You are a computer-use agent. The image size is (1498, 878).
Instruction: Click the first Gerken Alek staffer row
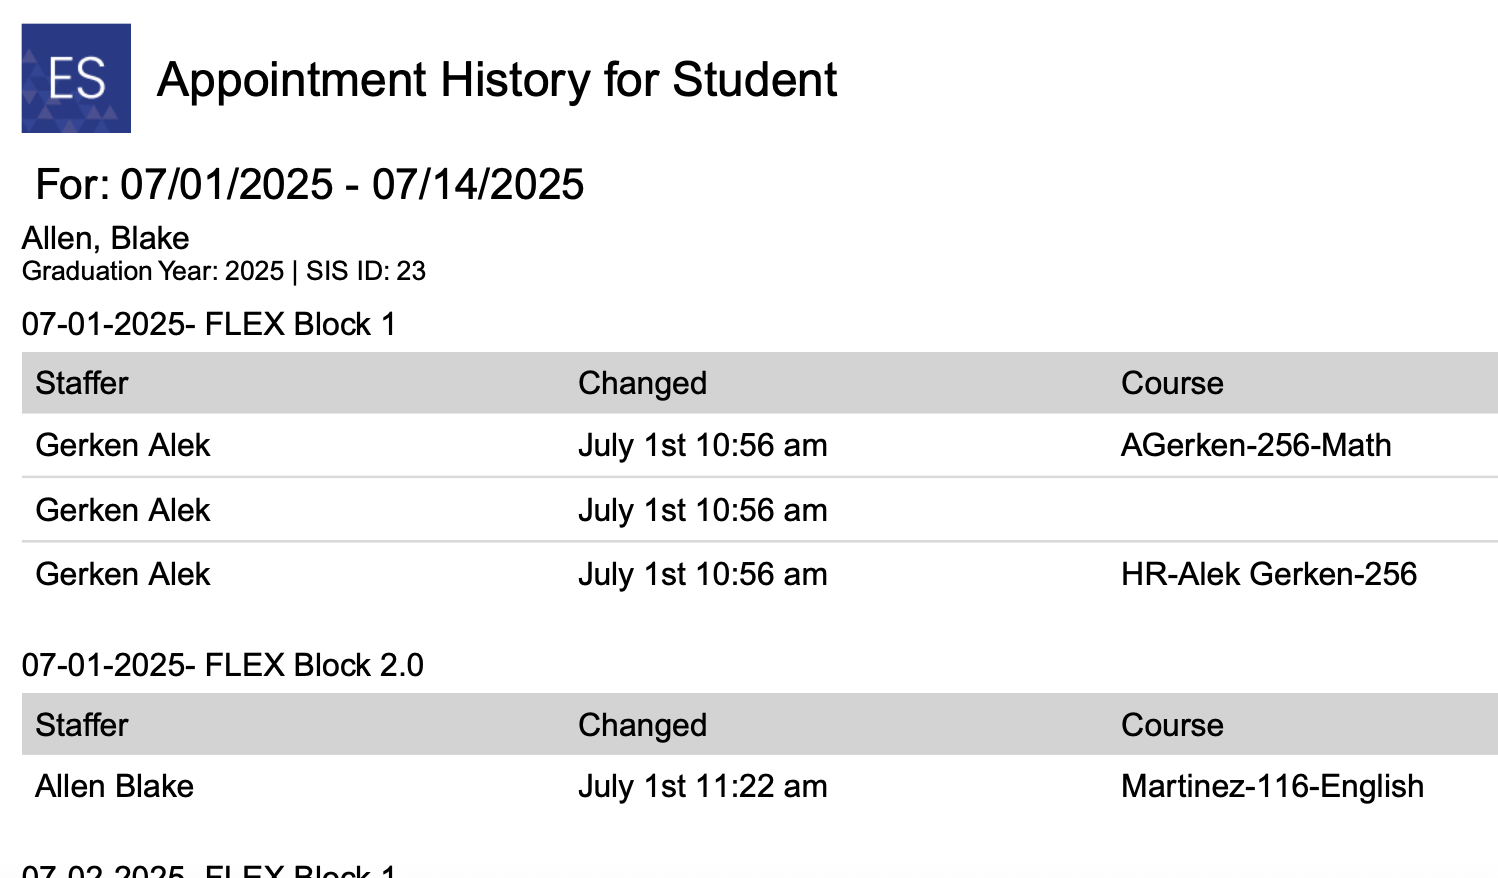pyautogui.click(x=760, y=445)
